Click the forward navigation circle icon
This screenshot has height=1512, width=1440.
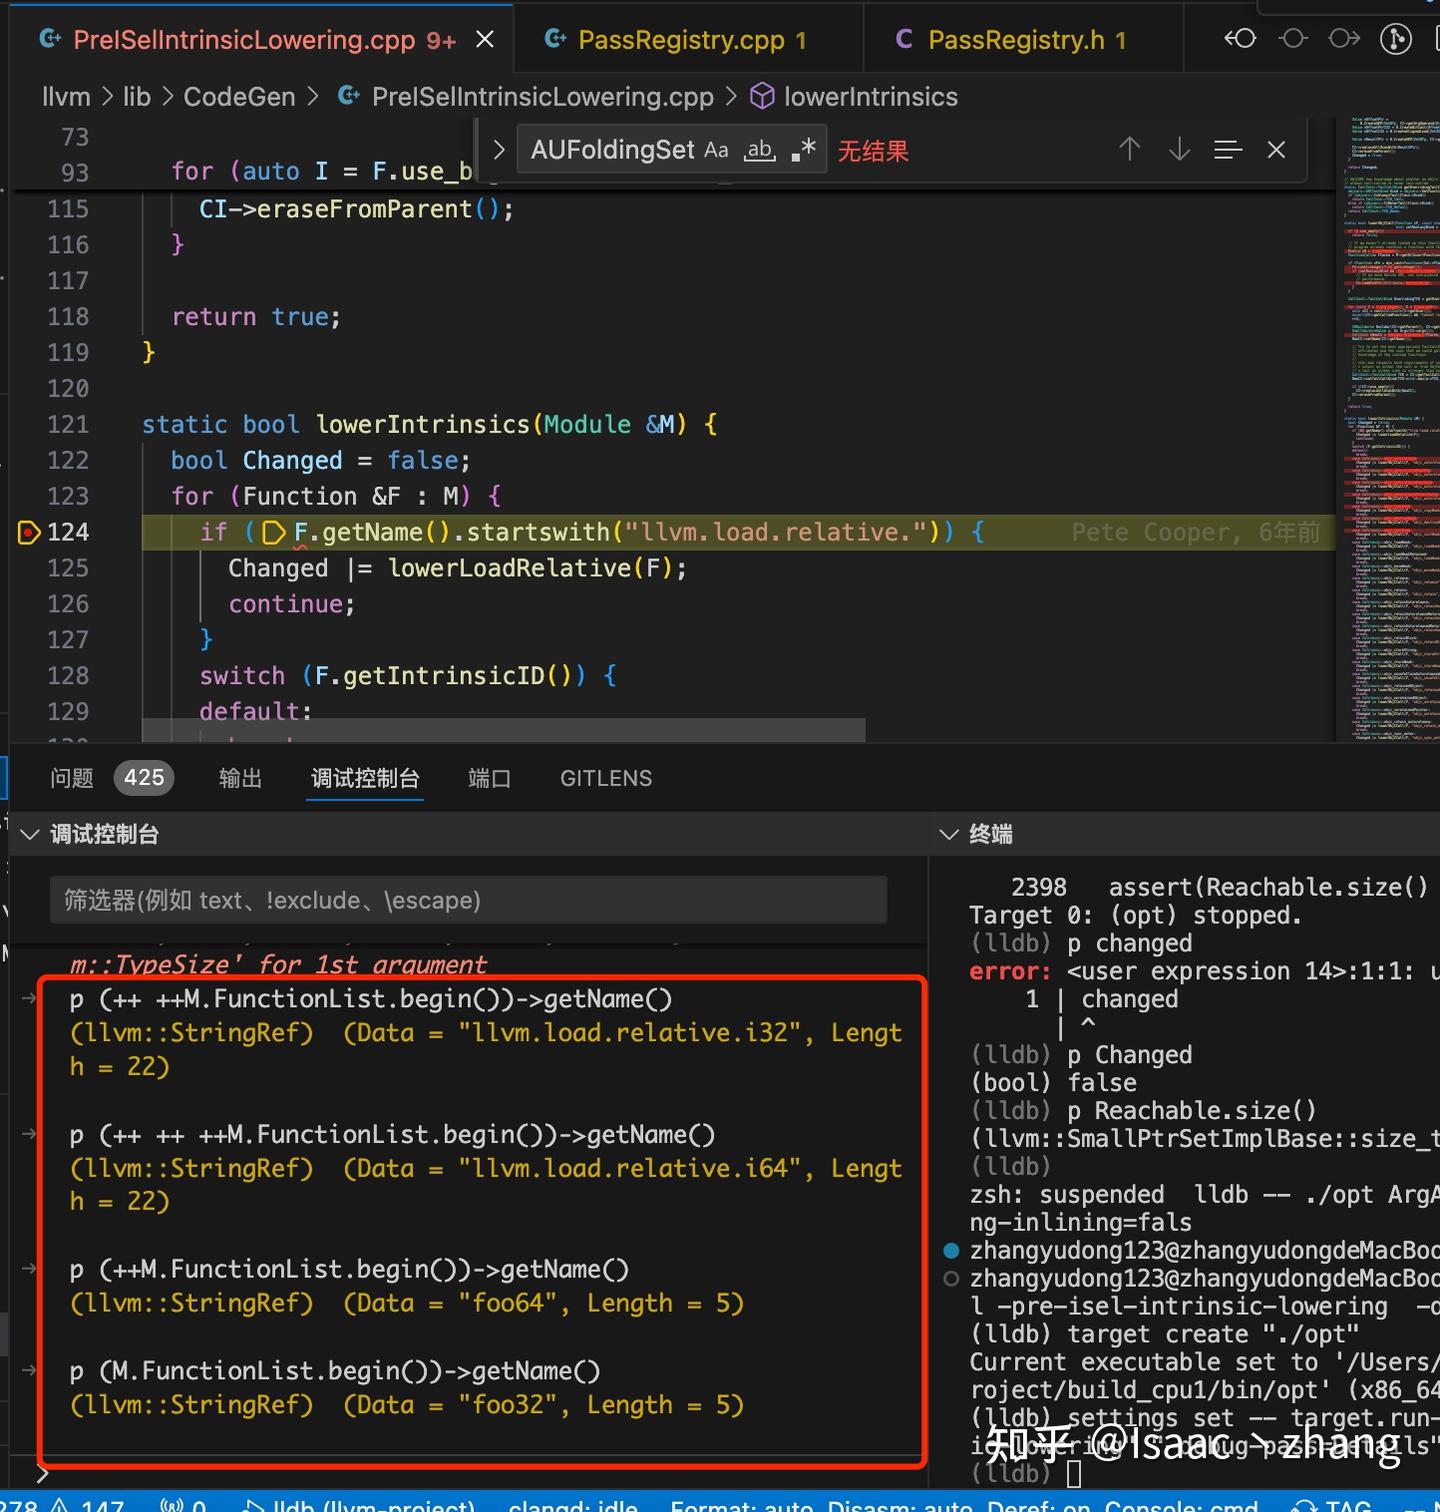1344,38
